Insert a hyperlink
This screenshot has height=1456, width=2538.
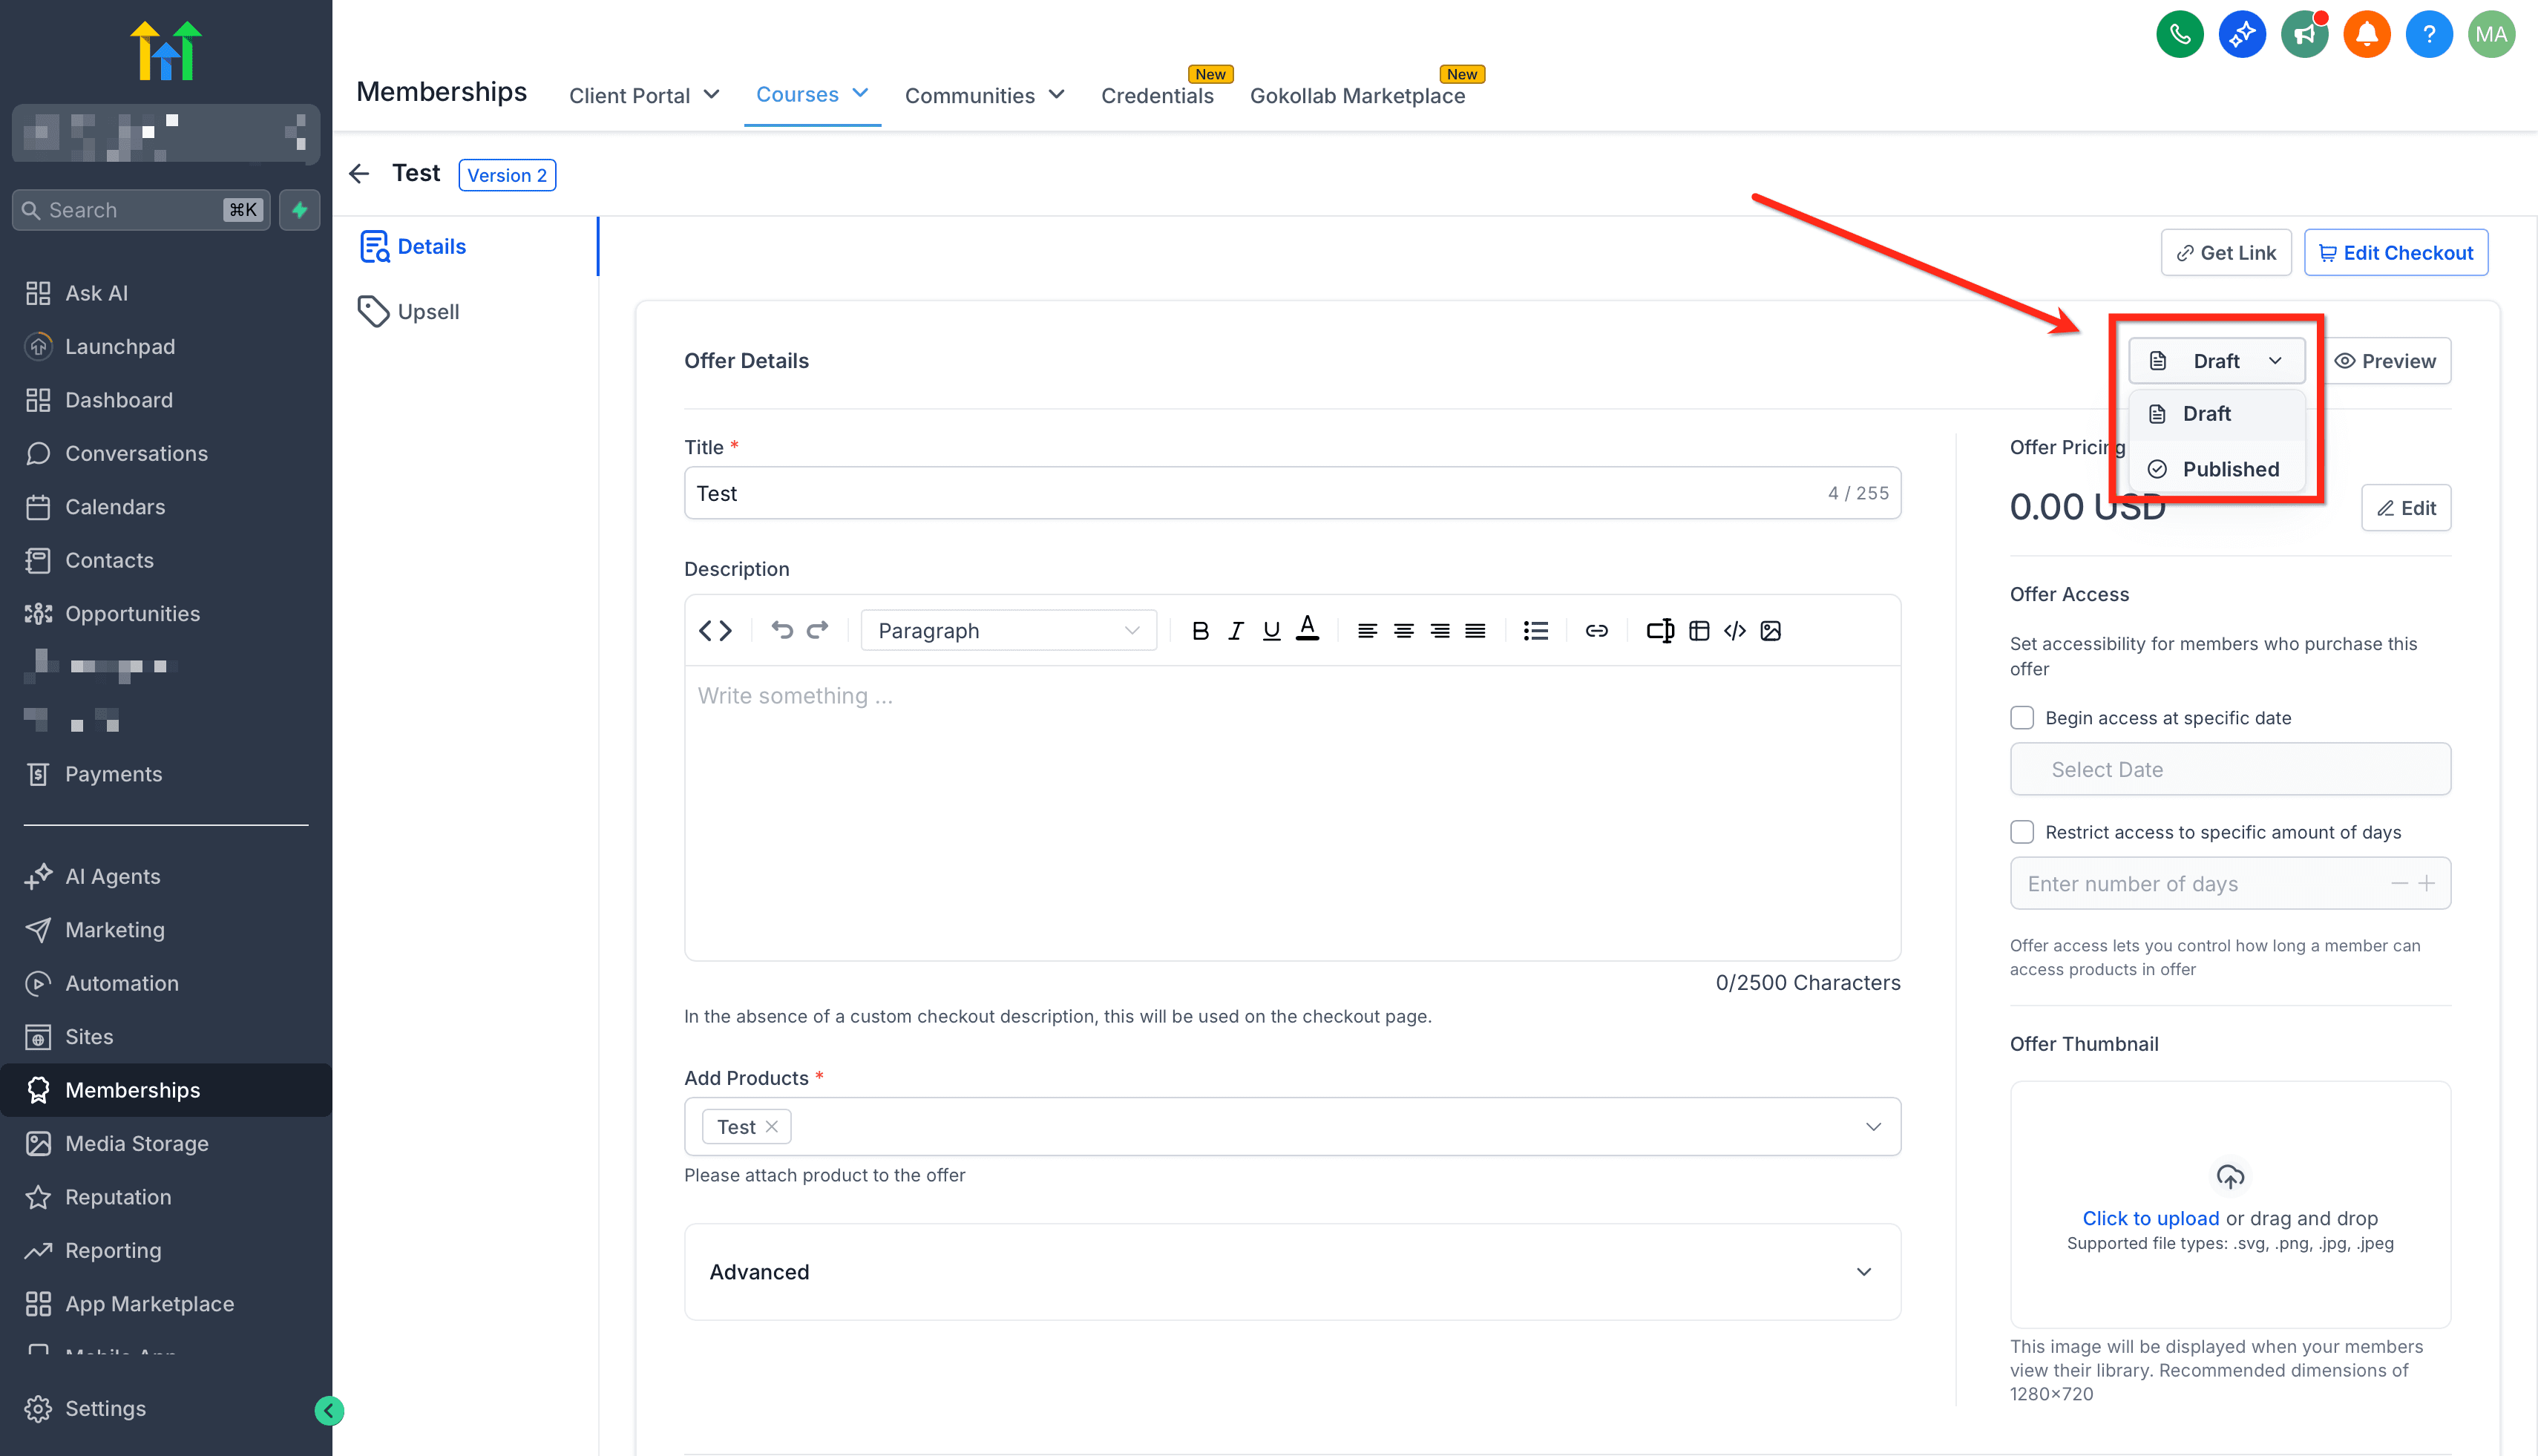[1596, 631]
